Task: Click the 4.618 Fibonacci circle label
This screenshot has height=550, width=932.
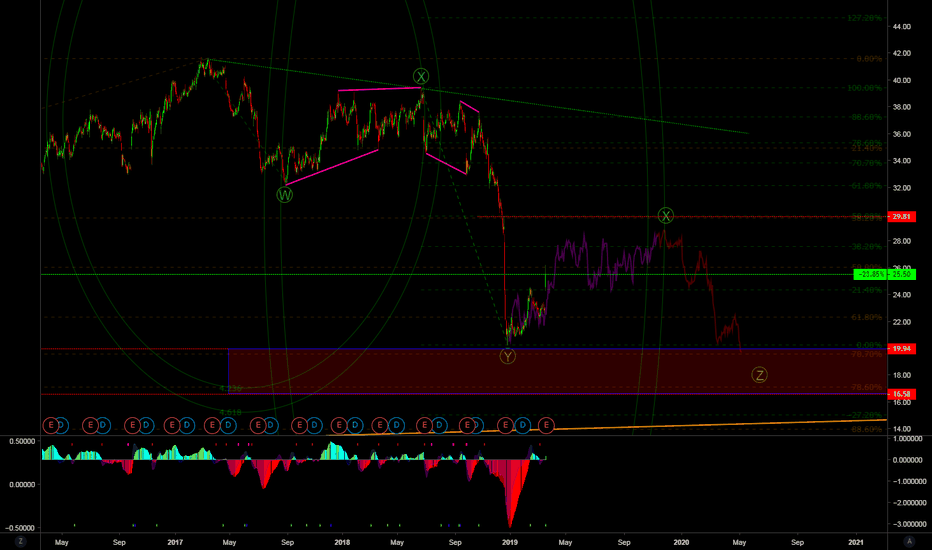Action: (231, 412)
